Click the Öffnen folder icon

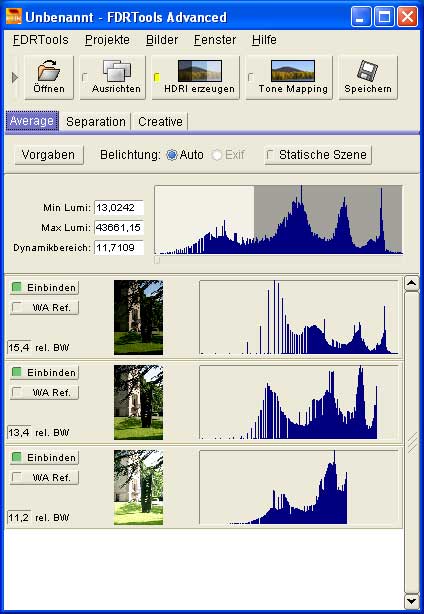pos(49,70)
